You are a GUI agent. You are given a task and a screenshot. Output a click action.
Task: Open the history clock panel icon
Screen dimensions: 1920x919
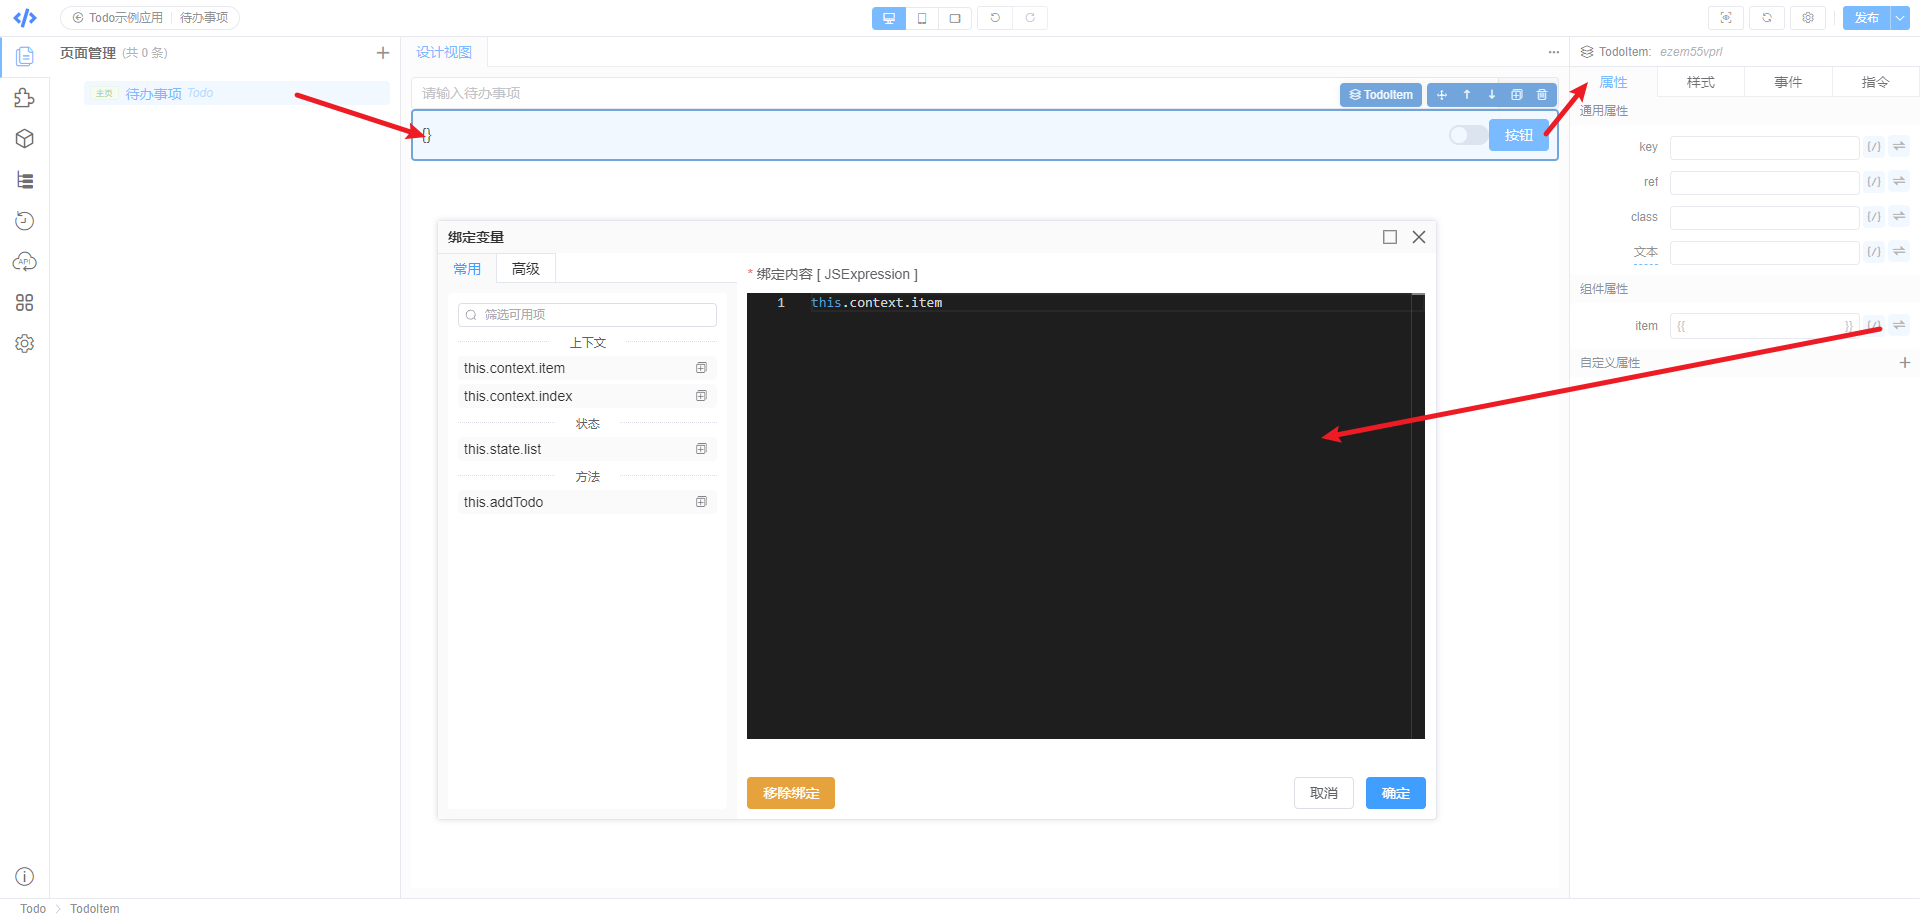click(x=25, y=221)
